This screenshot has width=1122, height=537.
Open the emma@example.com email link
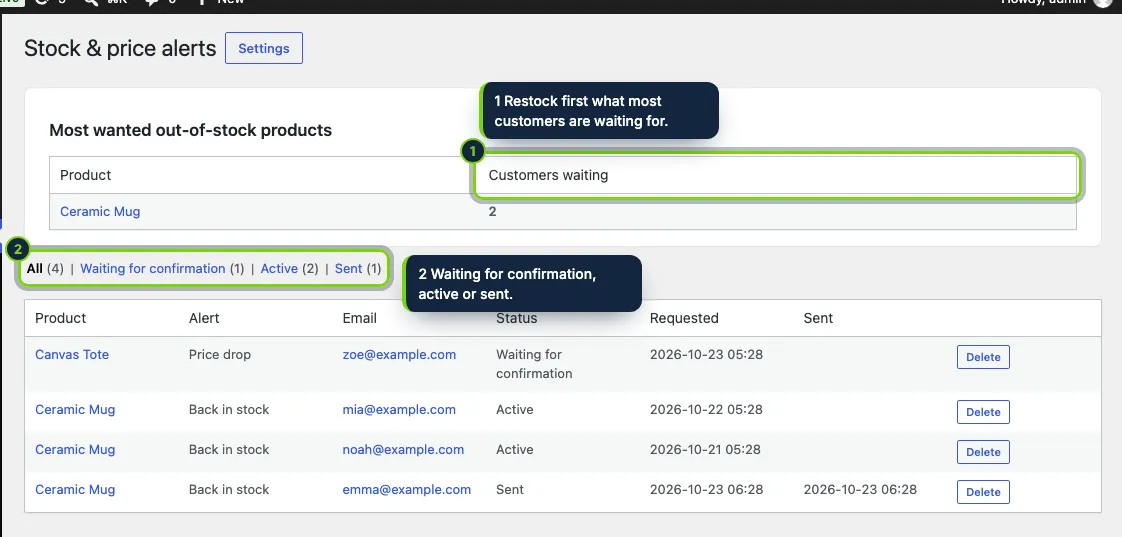point(406,490)
